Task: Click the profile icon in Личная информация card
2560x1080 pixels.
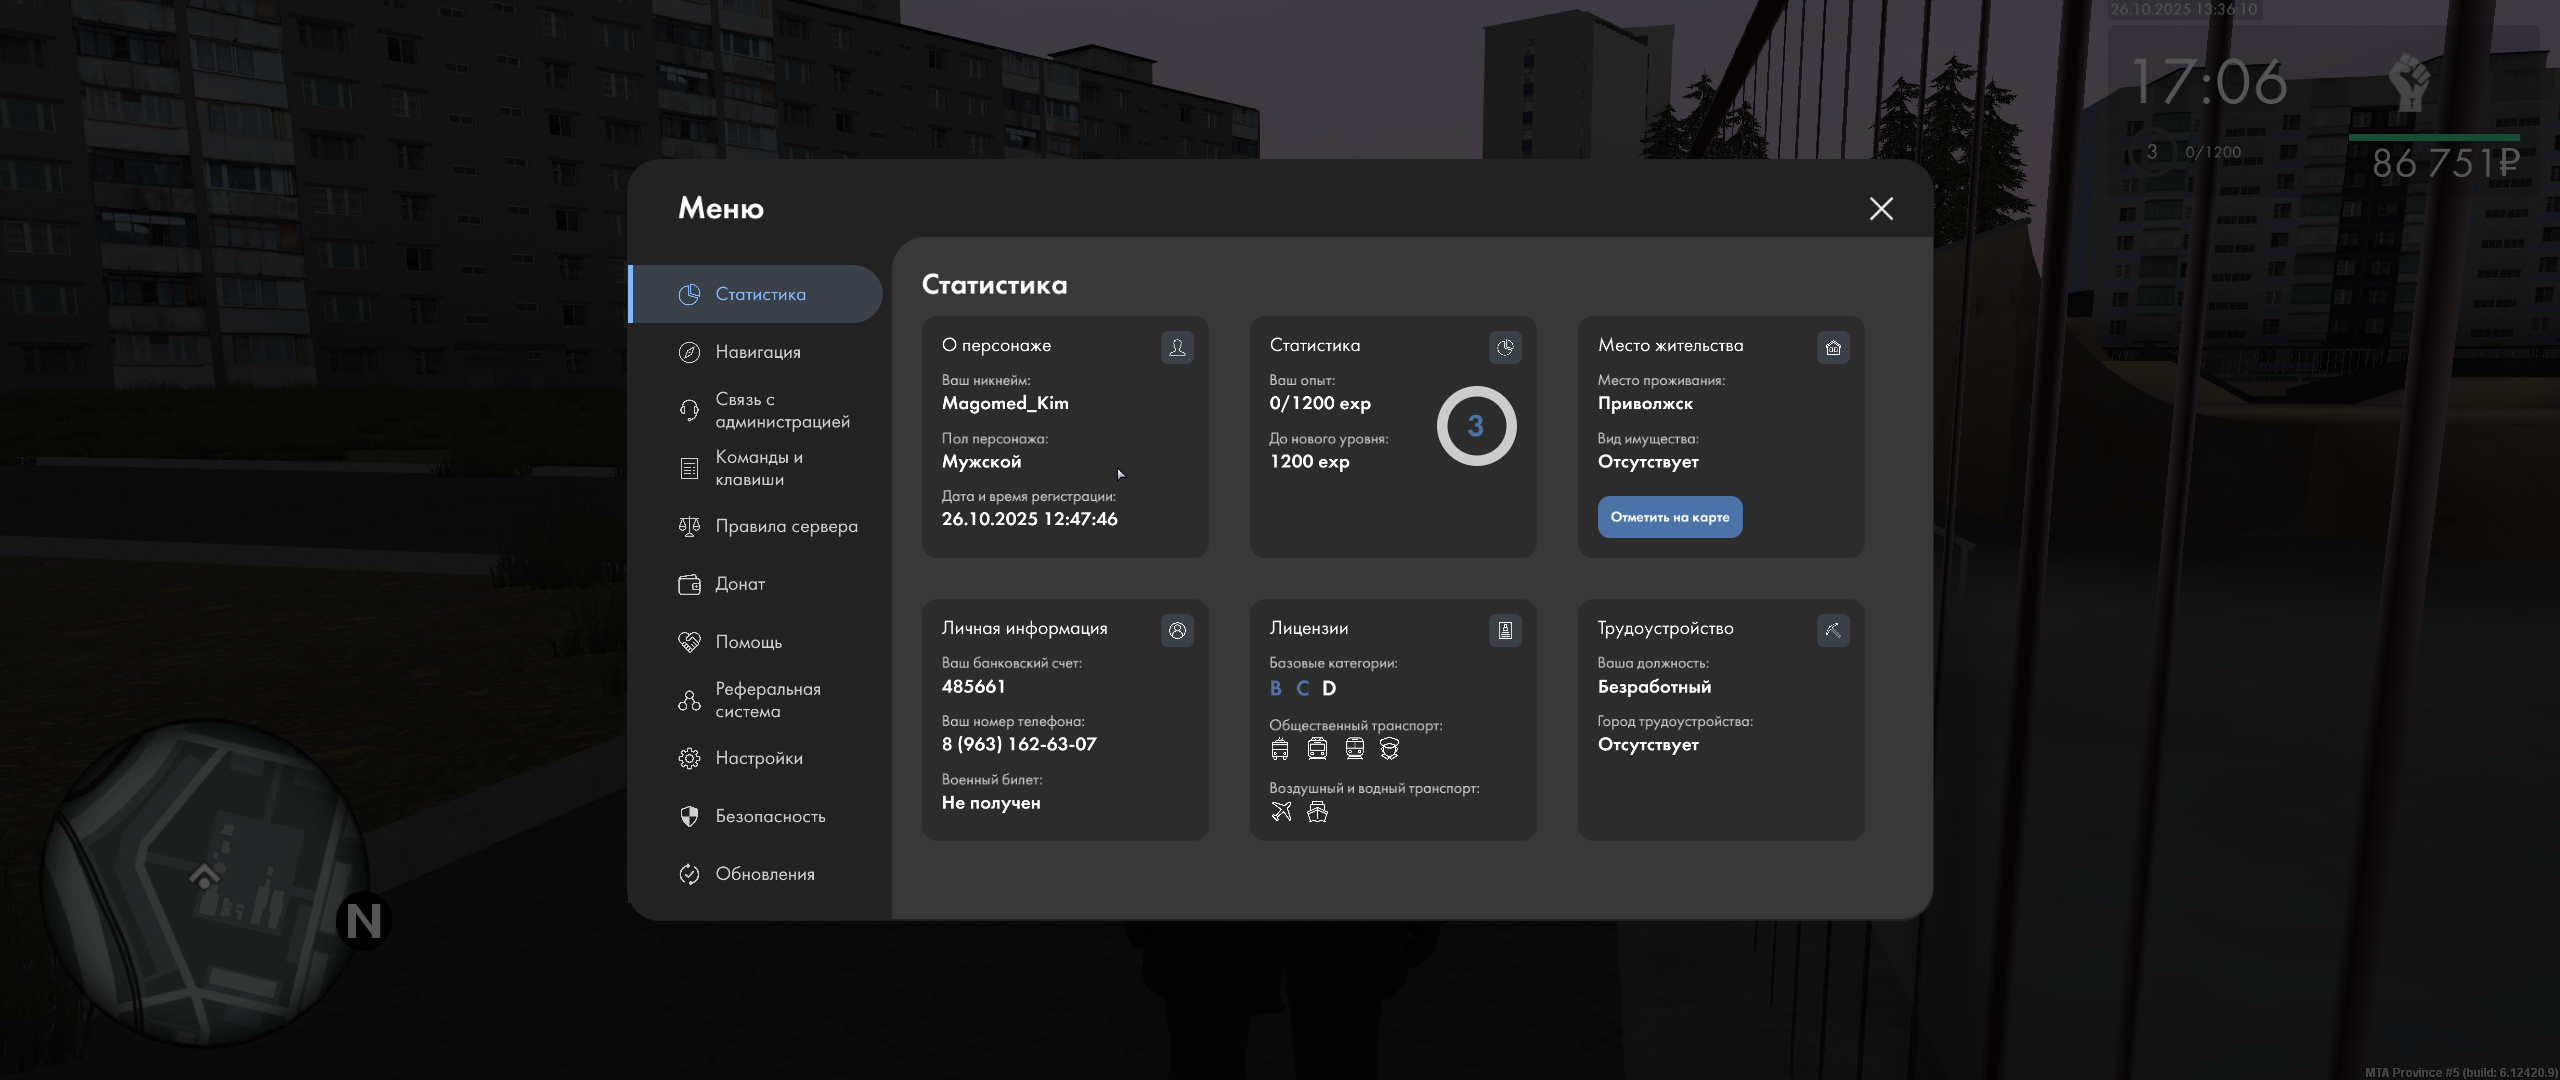Action: pos(1177,630)
